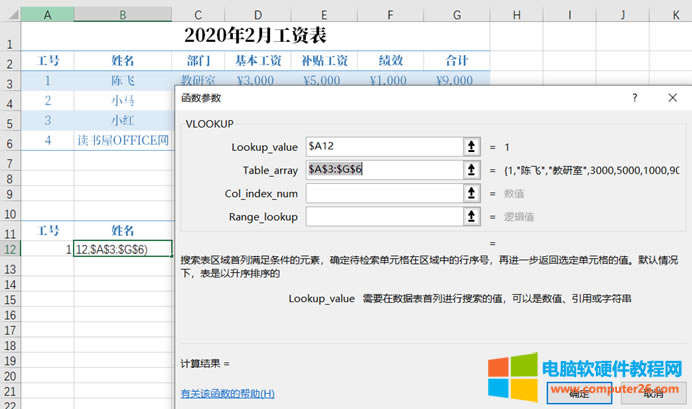The height and width of the screenshot is (409, 692).
Task: Click the ¥5,000 cell
Action: click(x=324, y=80)
